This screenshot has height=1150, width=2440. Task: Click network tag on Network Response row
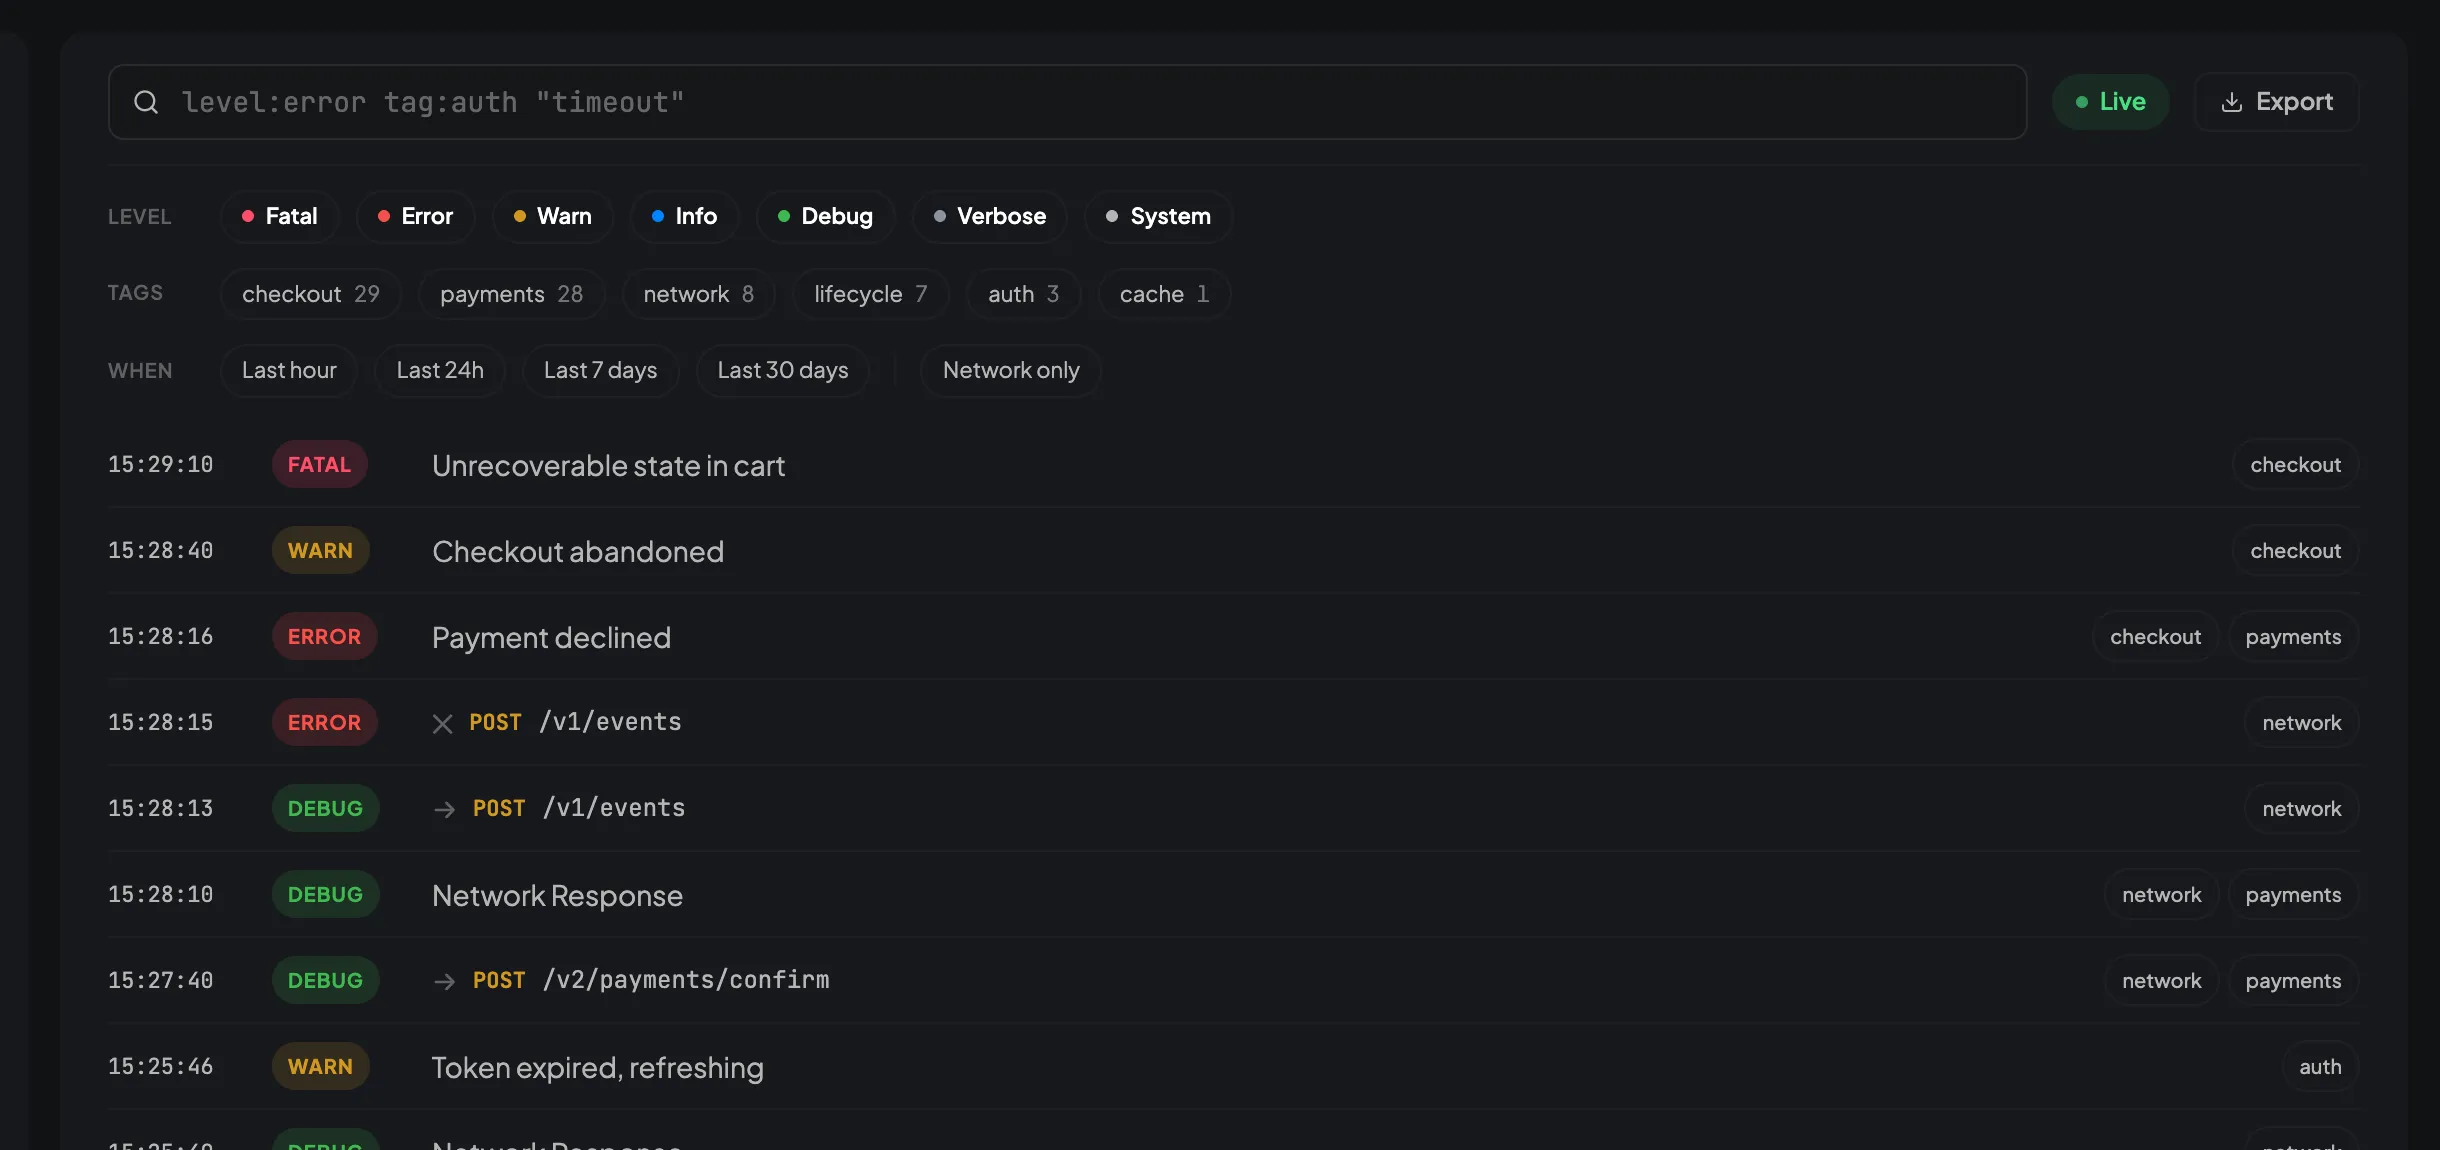coord(2162,895)
